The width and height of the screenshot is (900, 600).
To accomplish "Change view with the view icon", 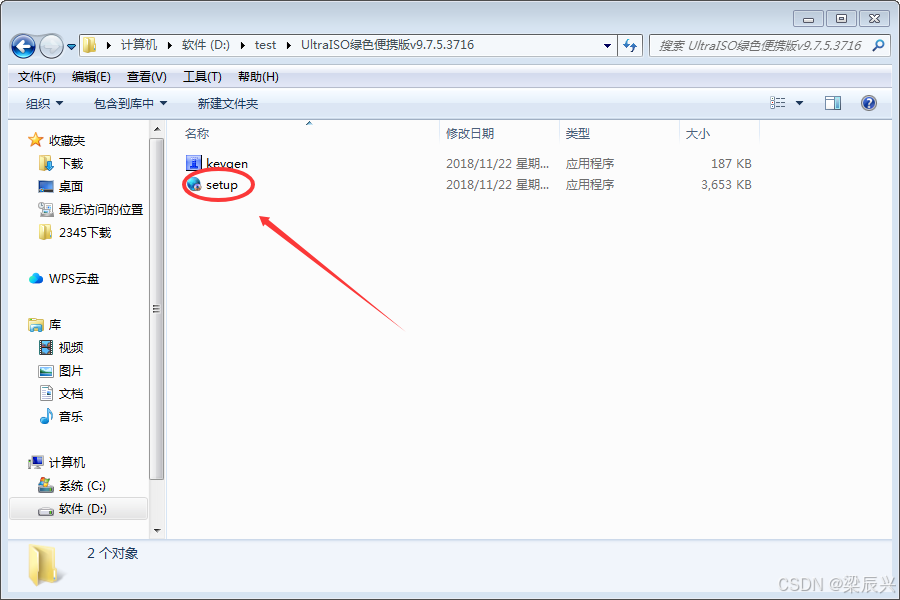I will point(777,103).
